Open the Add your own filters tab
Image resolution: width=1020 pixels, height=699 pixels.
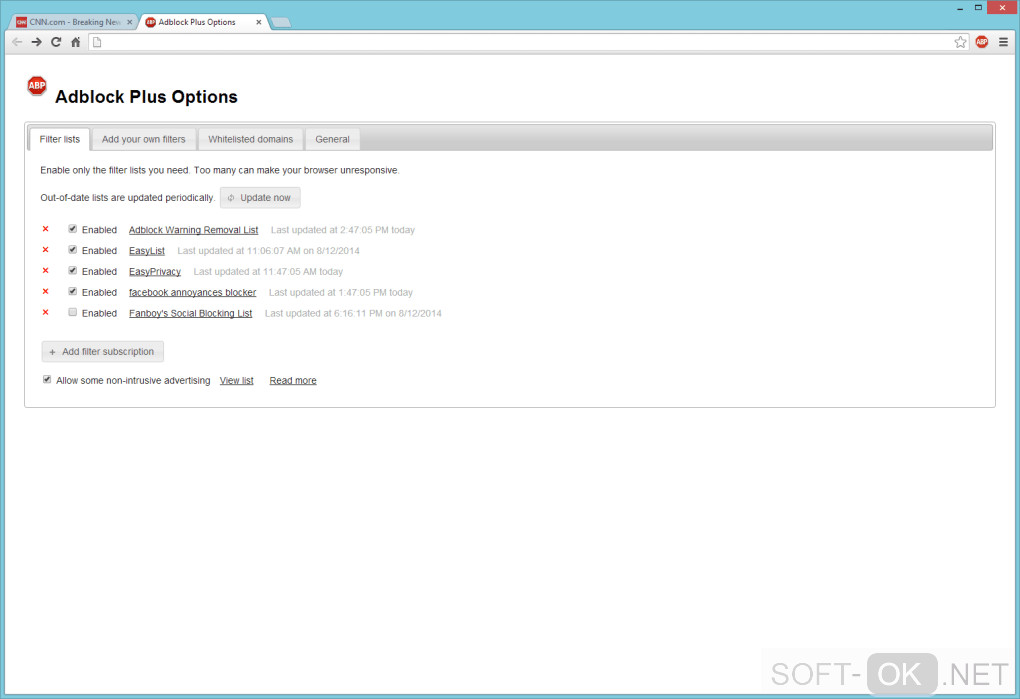point(144,139)
